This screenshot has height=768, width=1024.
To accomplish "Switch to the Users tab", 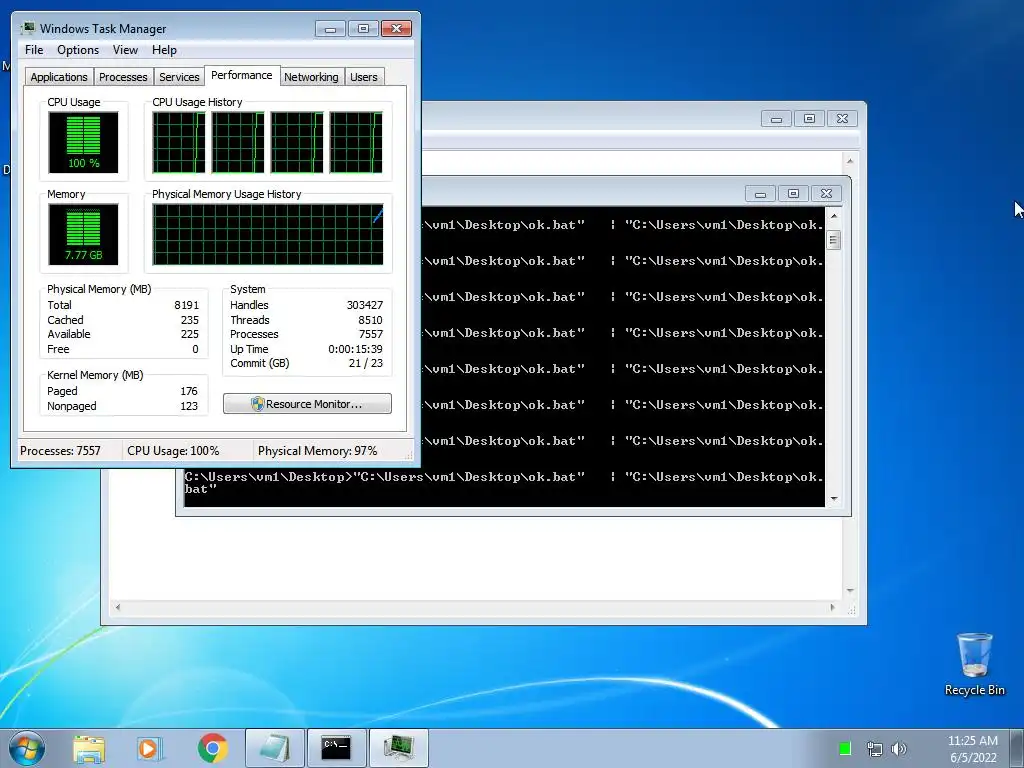I will (x=364, y=77).
